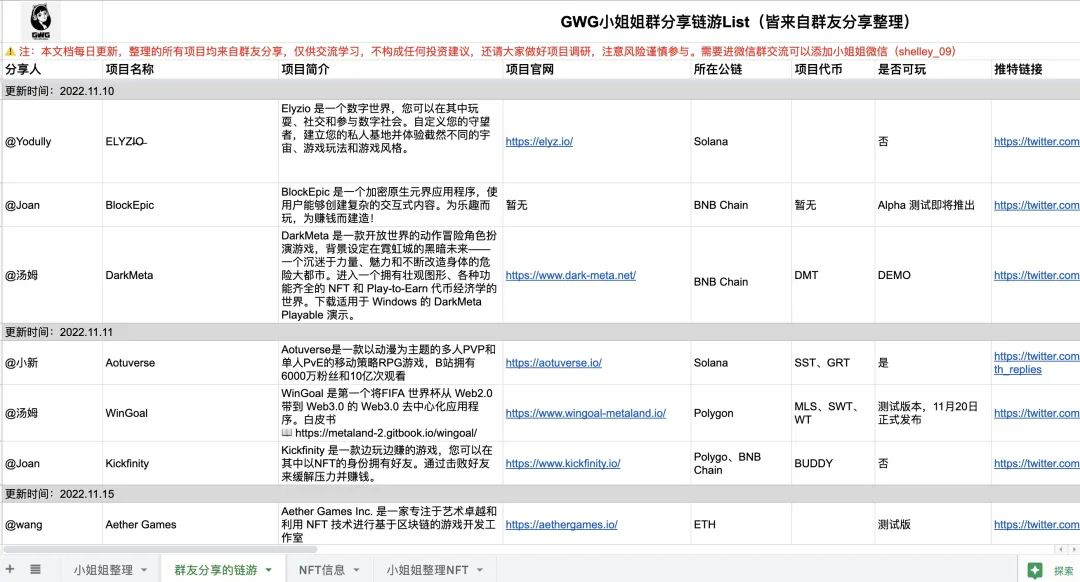The image size is (1080, 582).
Task: Select the sheet title GWG小姐姐群分享链游List
Action: pos(735,22)
